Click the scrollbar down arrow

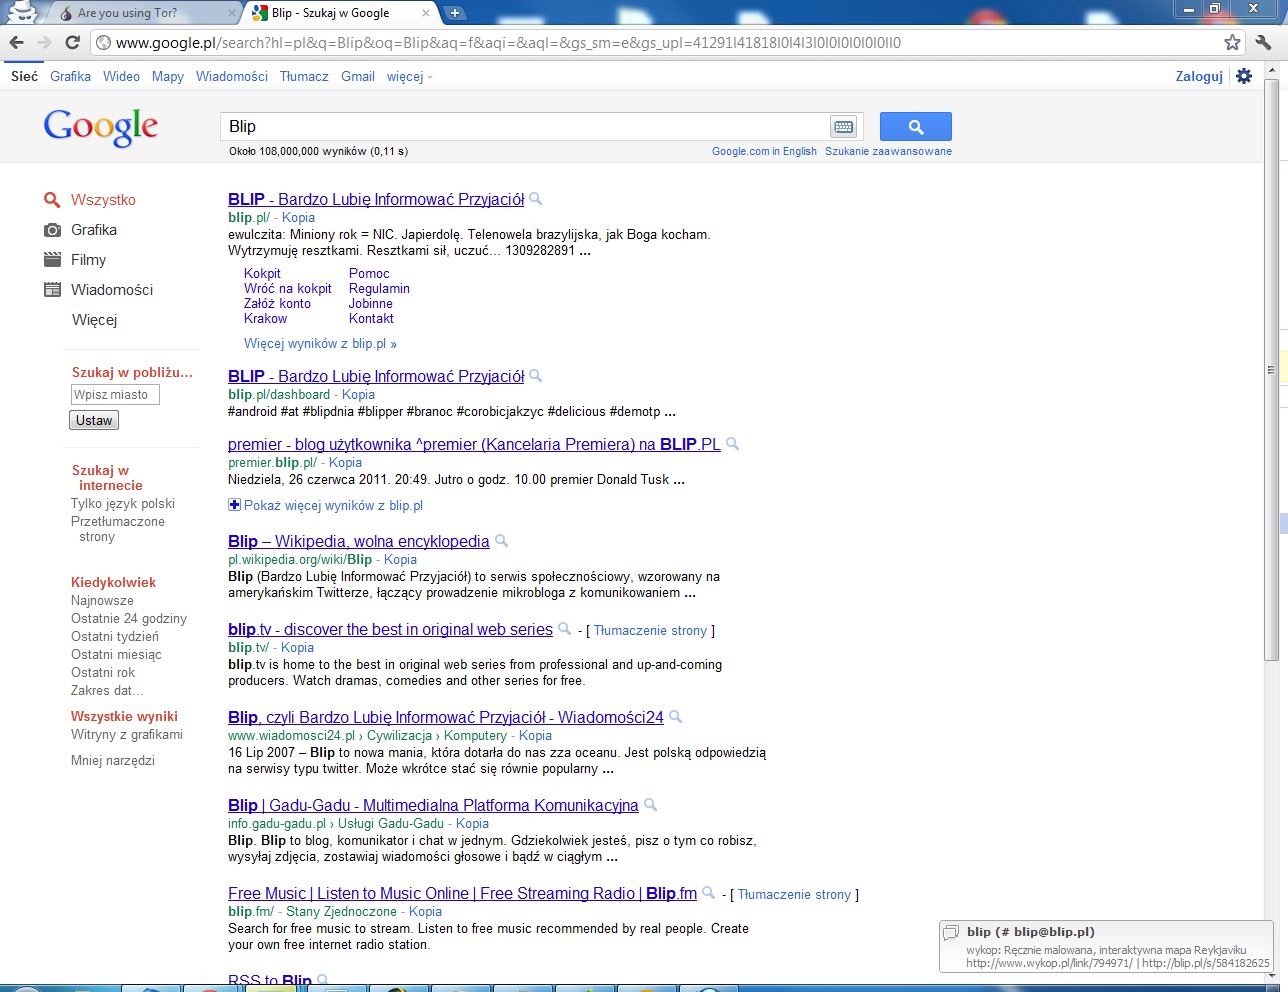click(1271, 978)
